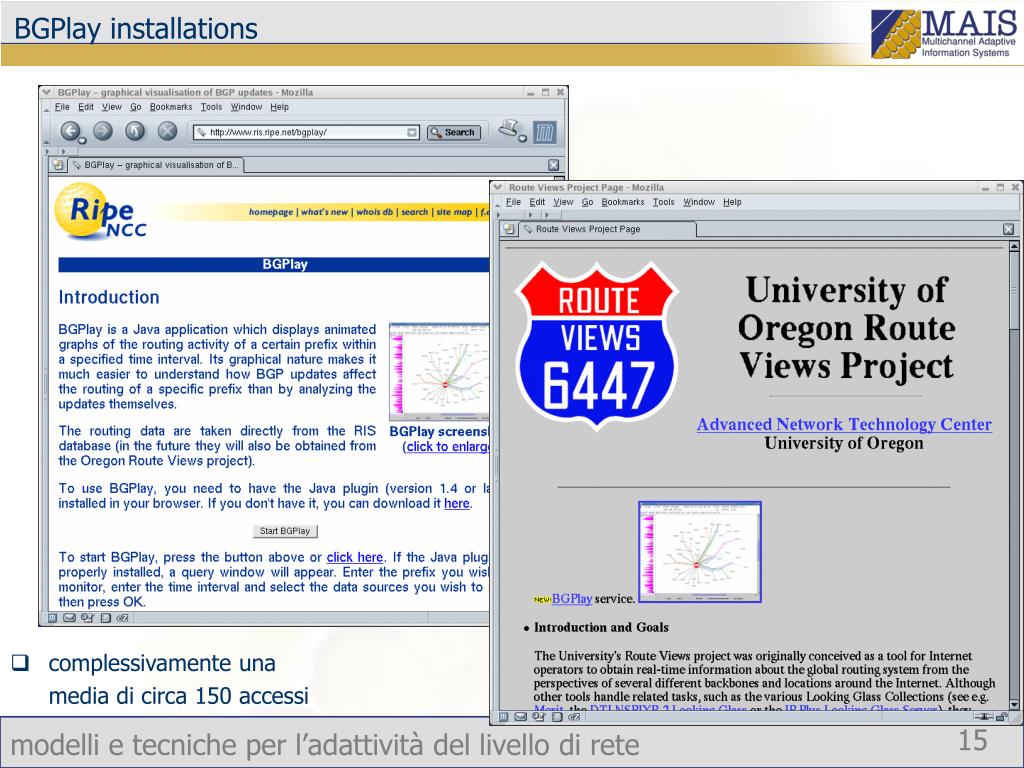Click the 'click here' link to start BGPlay
This screenshot has height=768, width=1024.
point(355,557)
